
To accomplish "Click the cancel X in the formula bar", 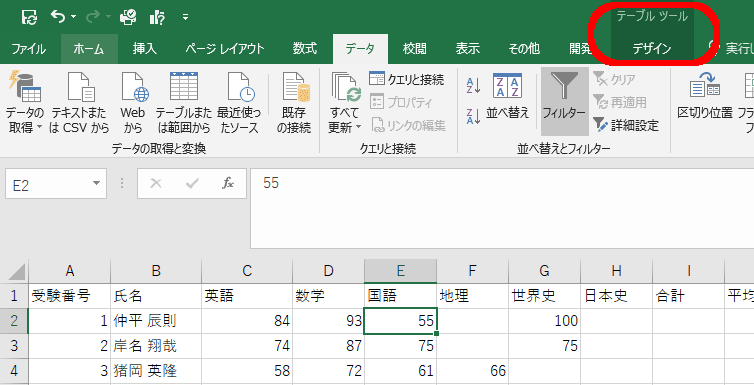I will coord(156,183).
